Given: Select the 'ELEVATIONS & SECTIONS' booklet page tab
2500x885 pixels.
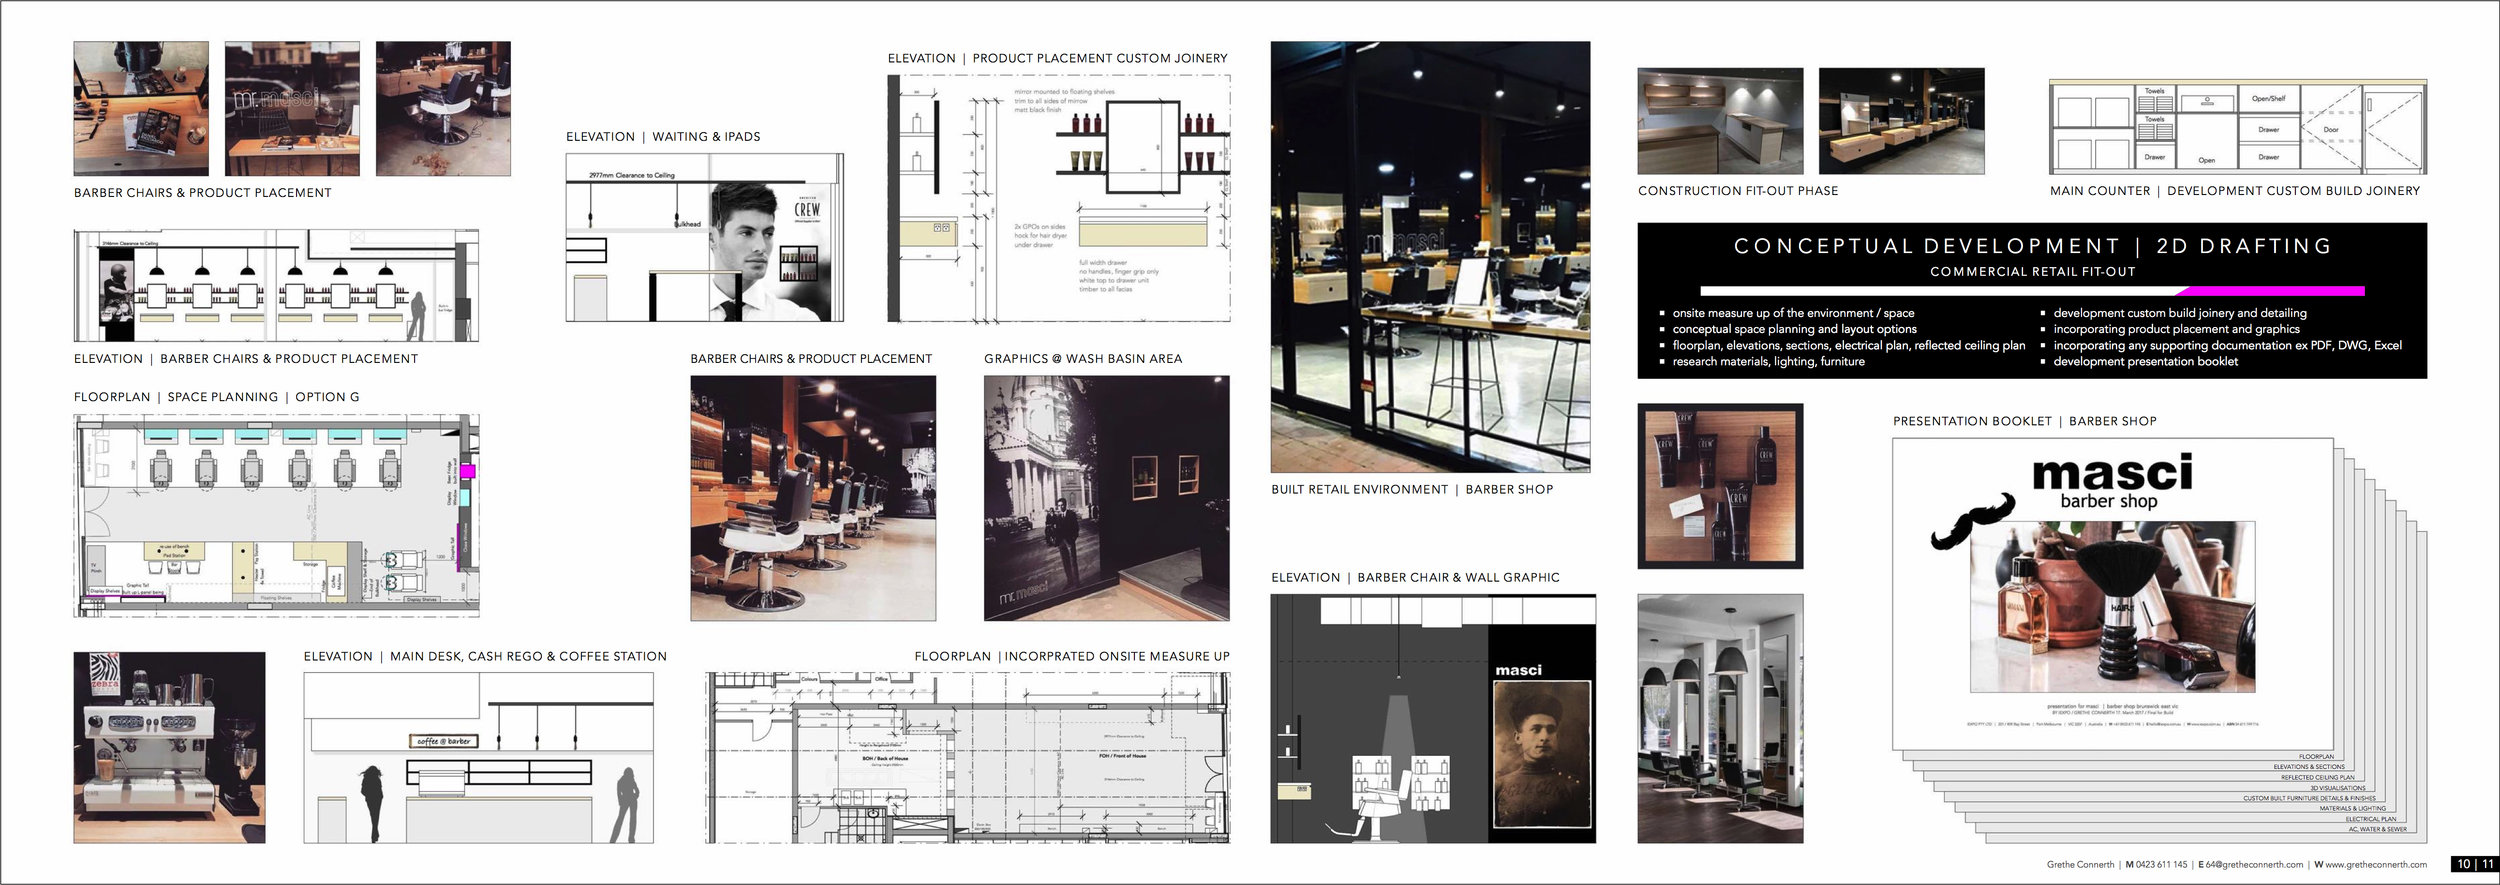Looking at the screenshot, I should tap(2308, 767).
